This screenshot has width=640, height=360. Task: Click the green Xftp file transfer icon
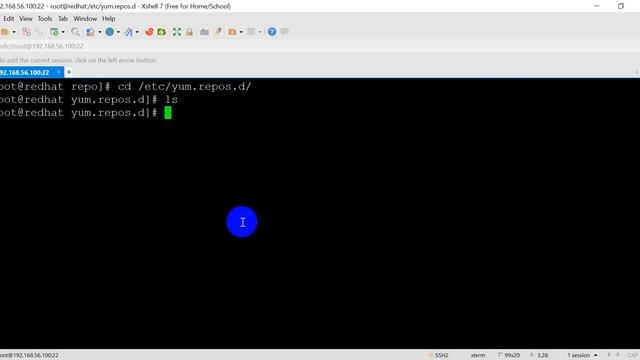tap(162, 32)
